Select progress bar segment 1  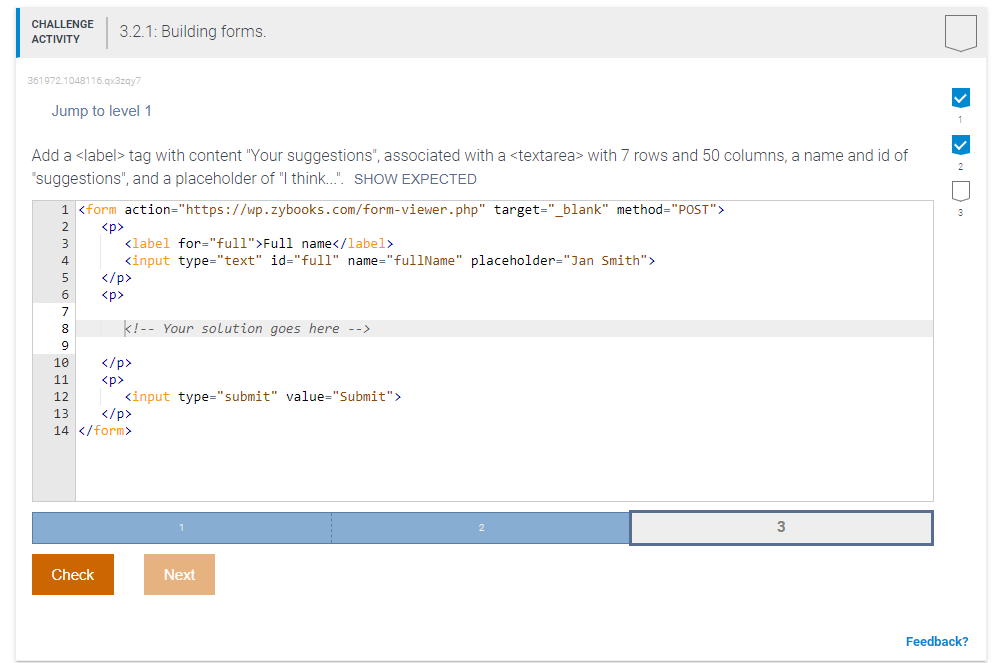click(x=180, y=527)
